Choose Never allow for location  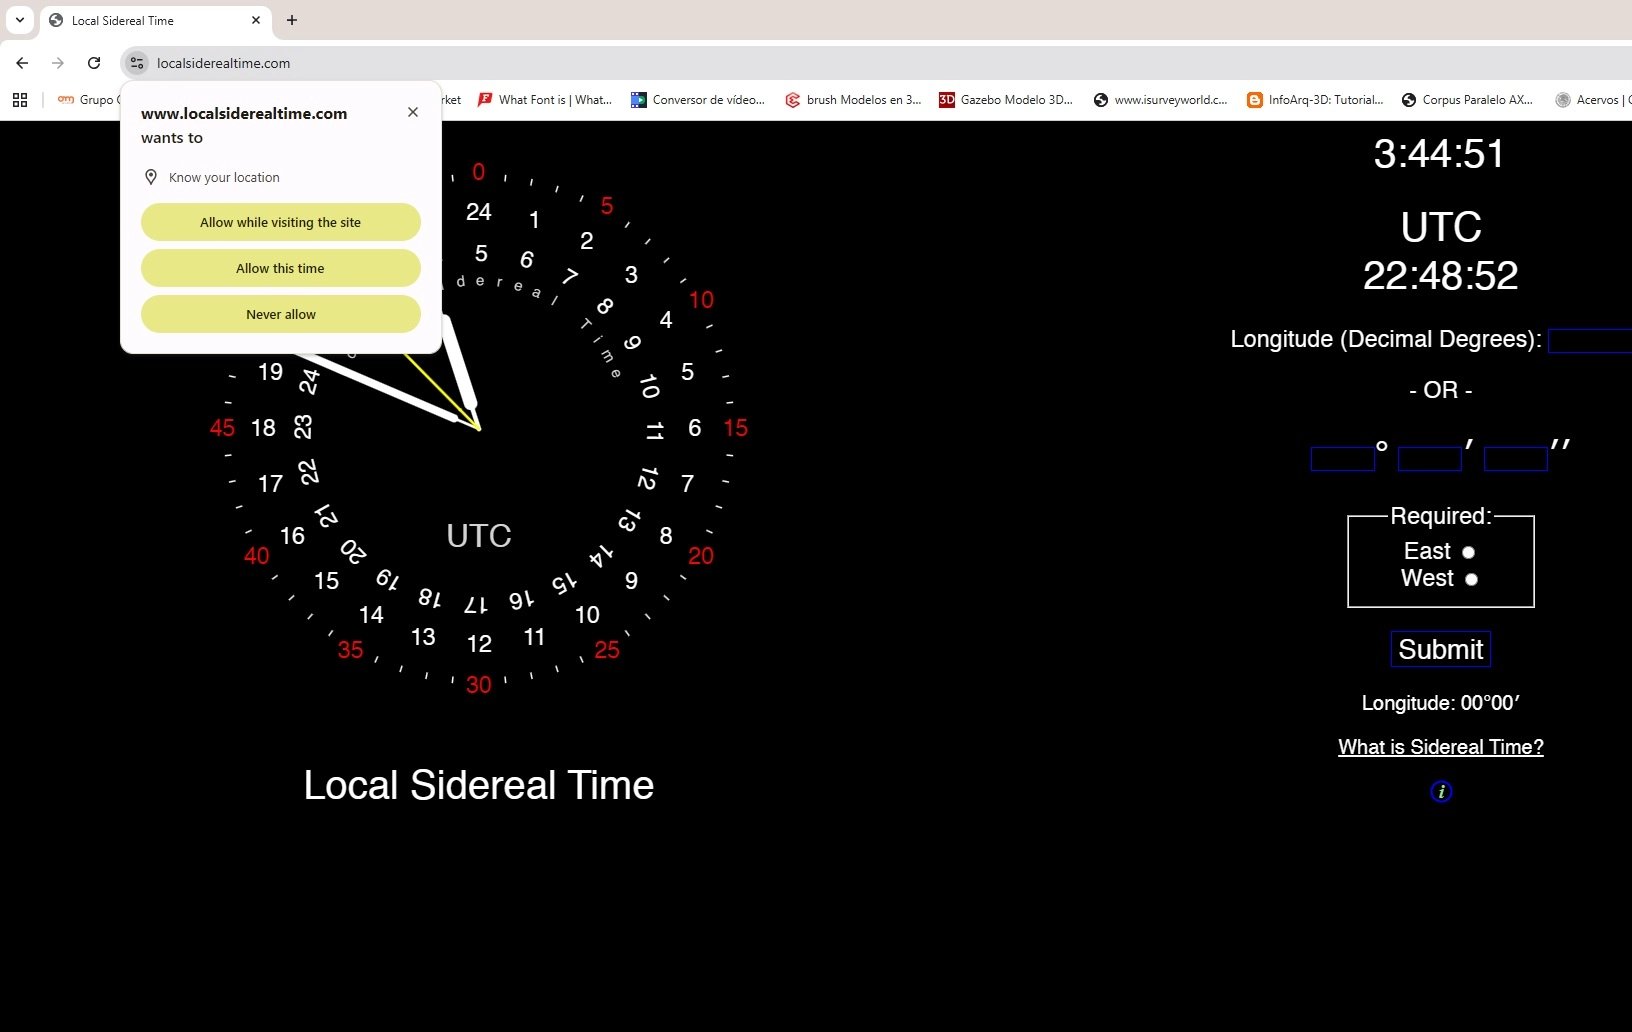pos(280,314)
